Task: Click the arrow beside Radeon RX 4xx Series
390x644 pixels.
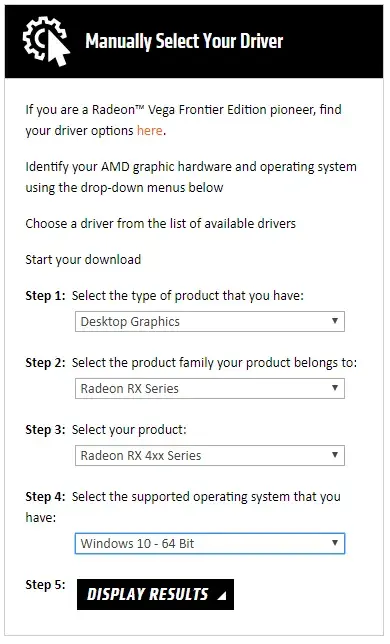Action: [x=335, y=455]
